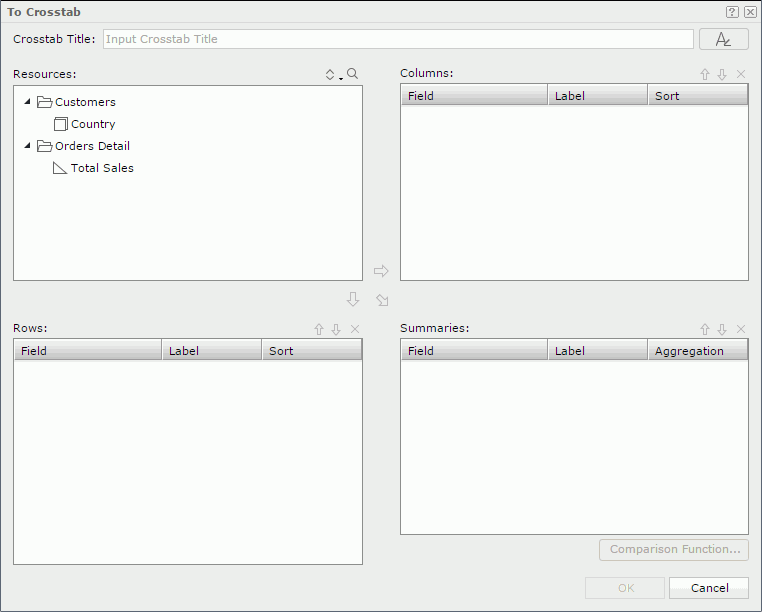Click the Rows remove X icon
The image size is (762, 612).
pyautogui.click(x=355, y=330)
